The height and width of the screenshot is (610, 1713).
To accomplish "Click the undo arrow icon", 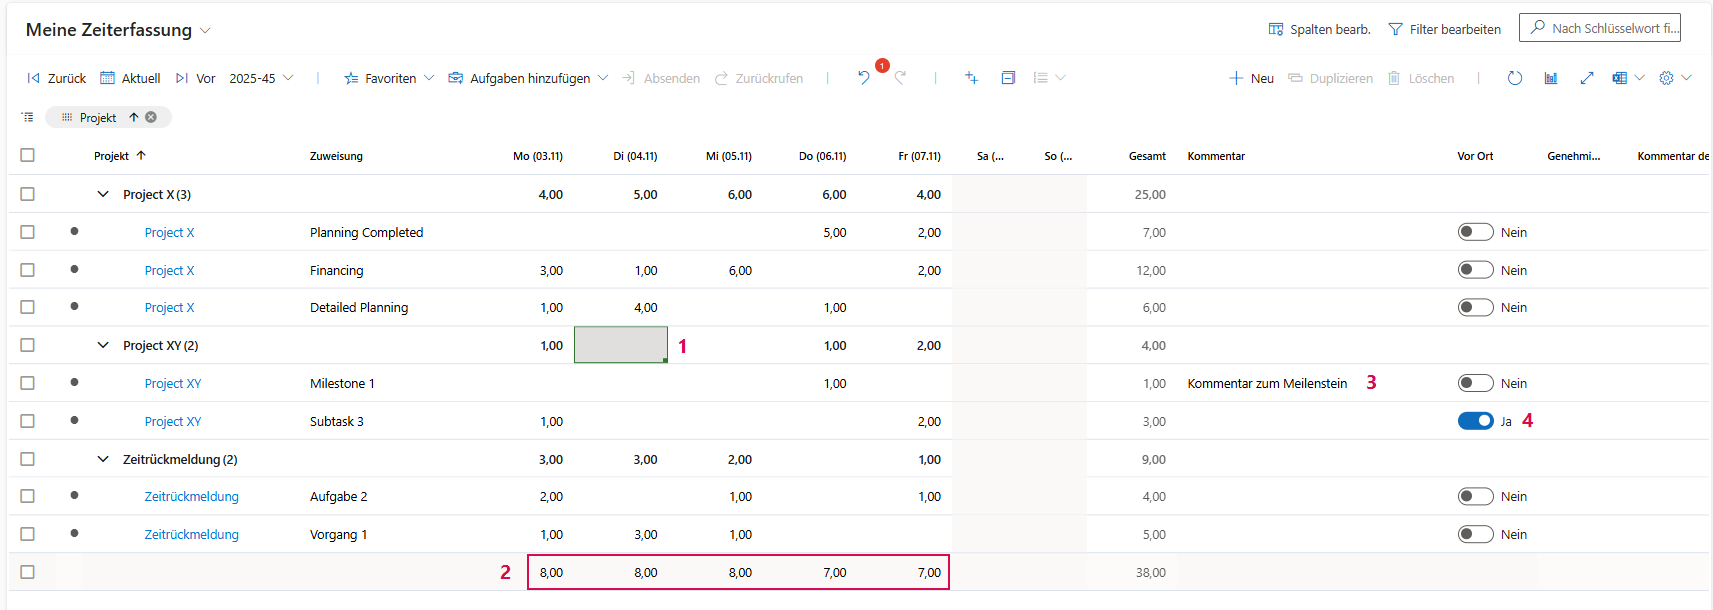I will 863,78.
